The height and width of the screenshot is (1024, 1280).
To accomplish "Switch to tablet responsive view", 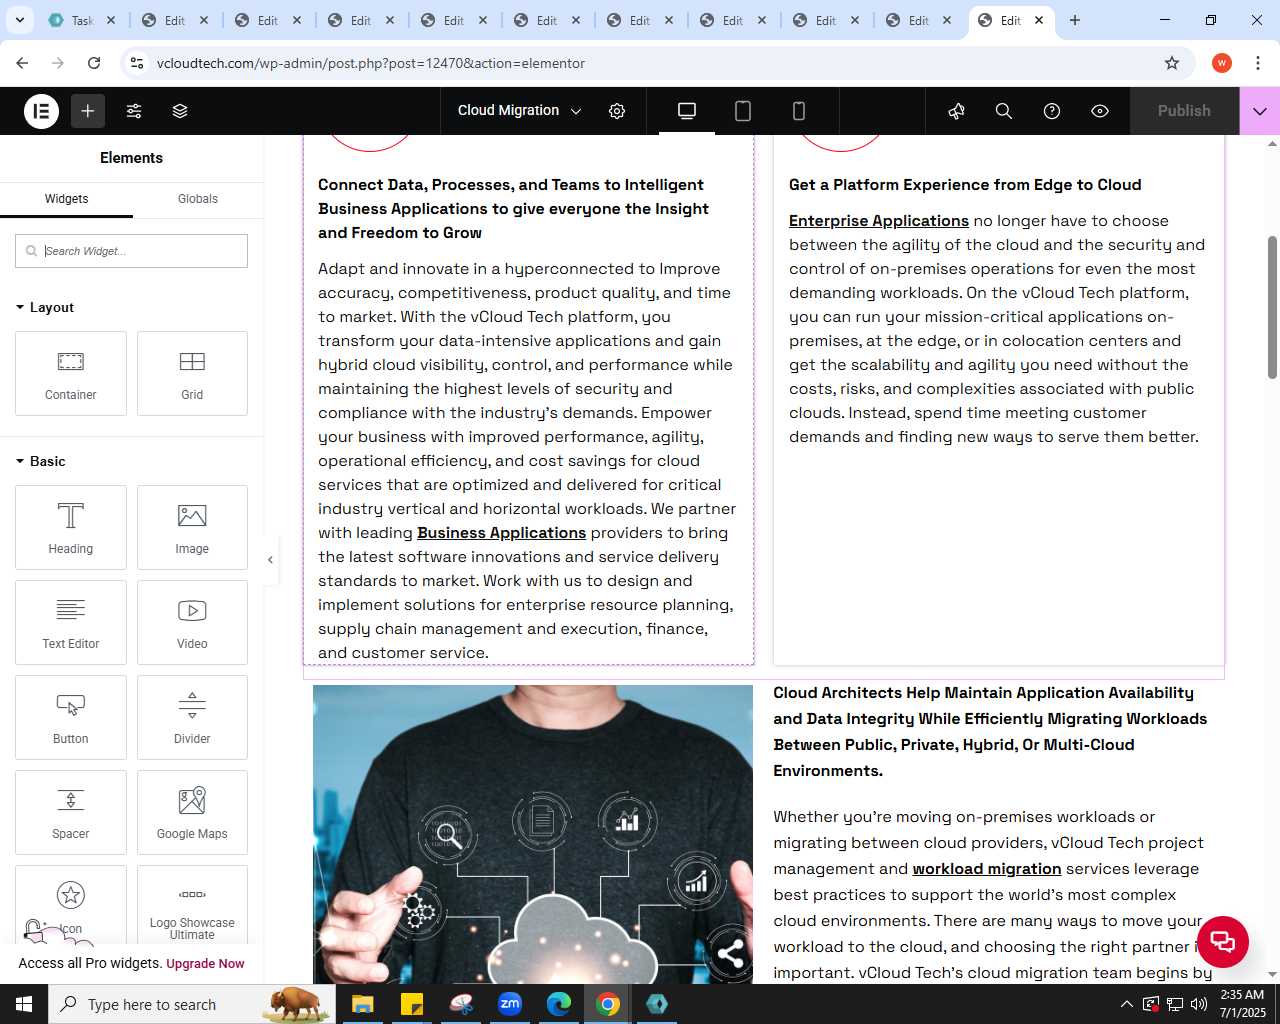I will point(743,111).
